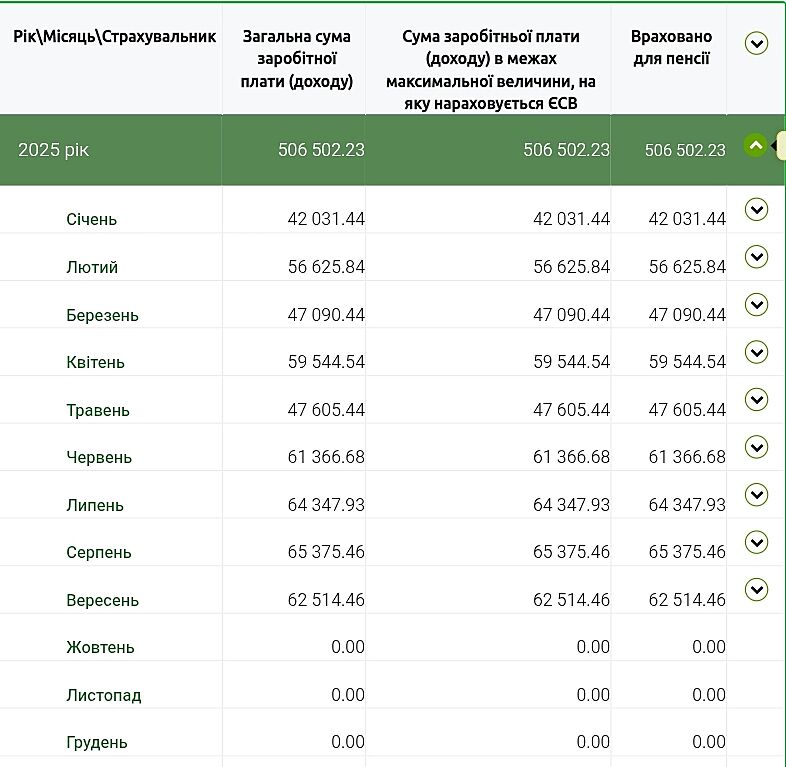Image resolution: width=786 pixels, height=767 pixels.
Task: Select the Січень month label
Action: tap(91, 219)
